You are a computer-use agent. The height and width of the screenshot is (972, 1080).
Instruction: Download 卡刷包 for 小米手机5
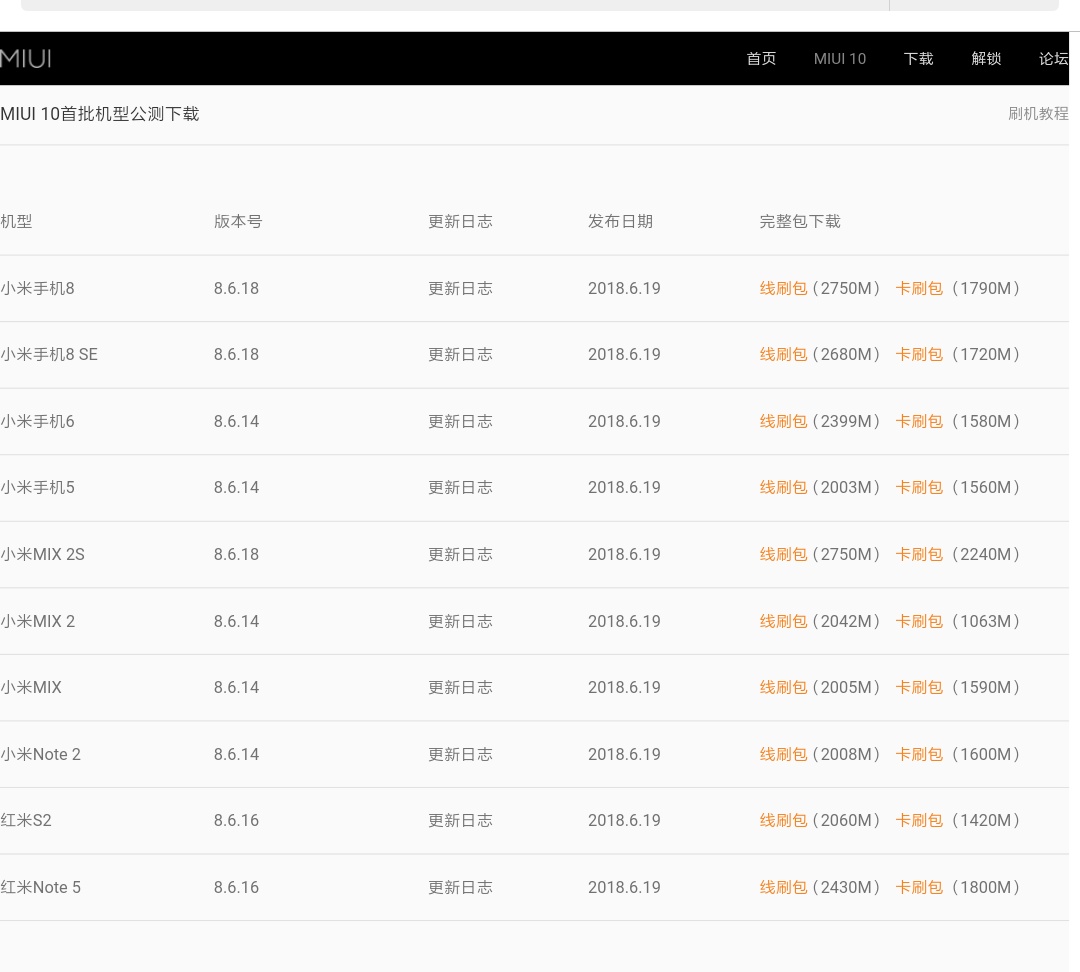(919, 487)
